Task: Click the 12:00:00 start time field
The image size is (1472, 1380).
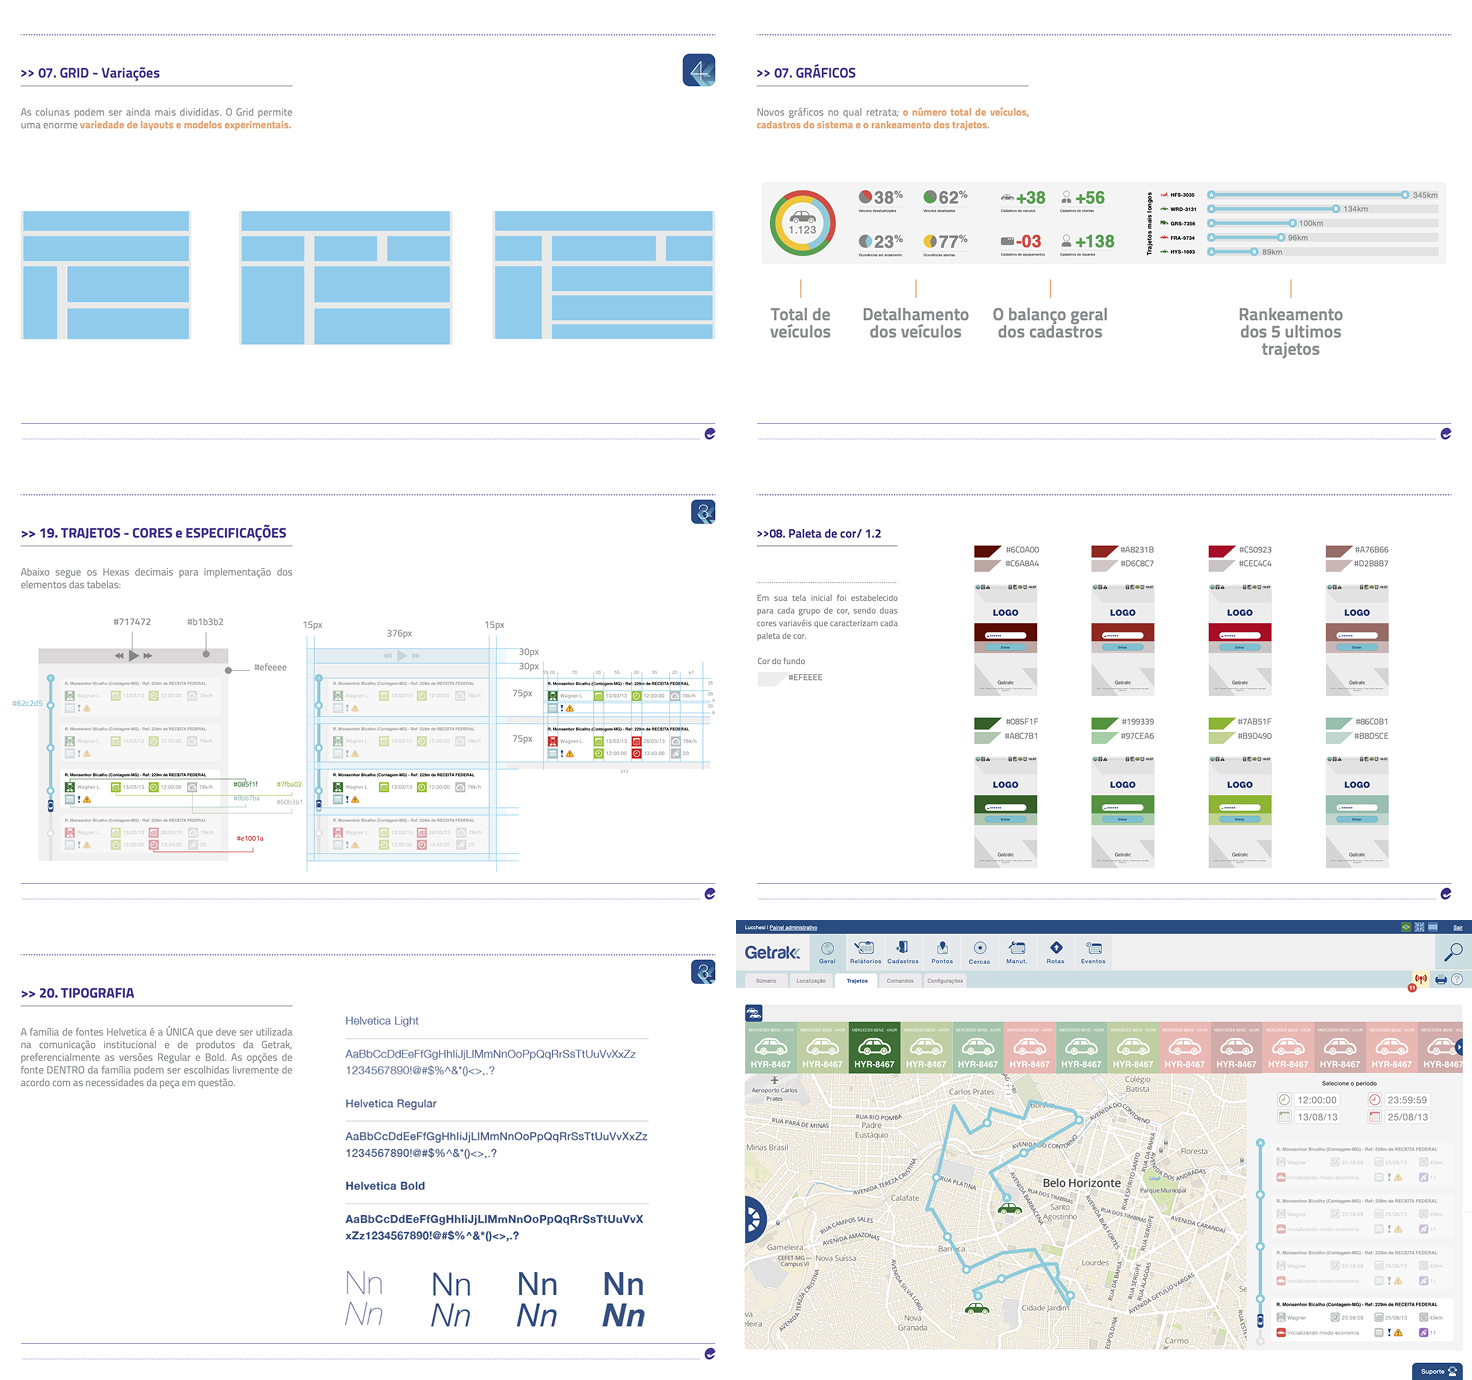Action: [1317, 1100]
